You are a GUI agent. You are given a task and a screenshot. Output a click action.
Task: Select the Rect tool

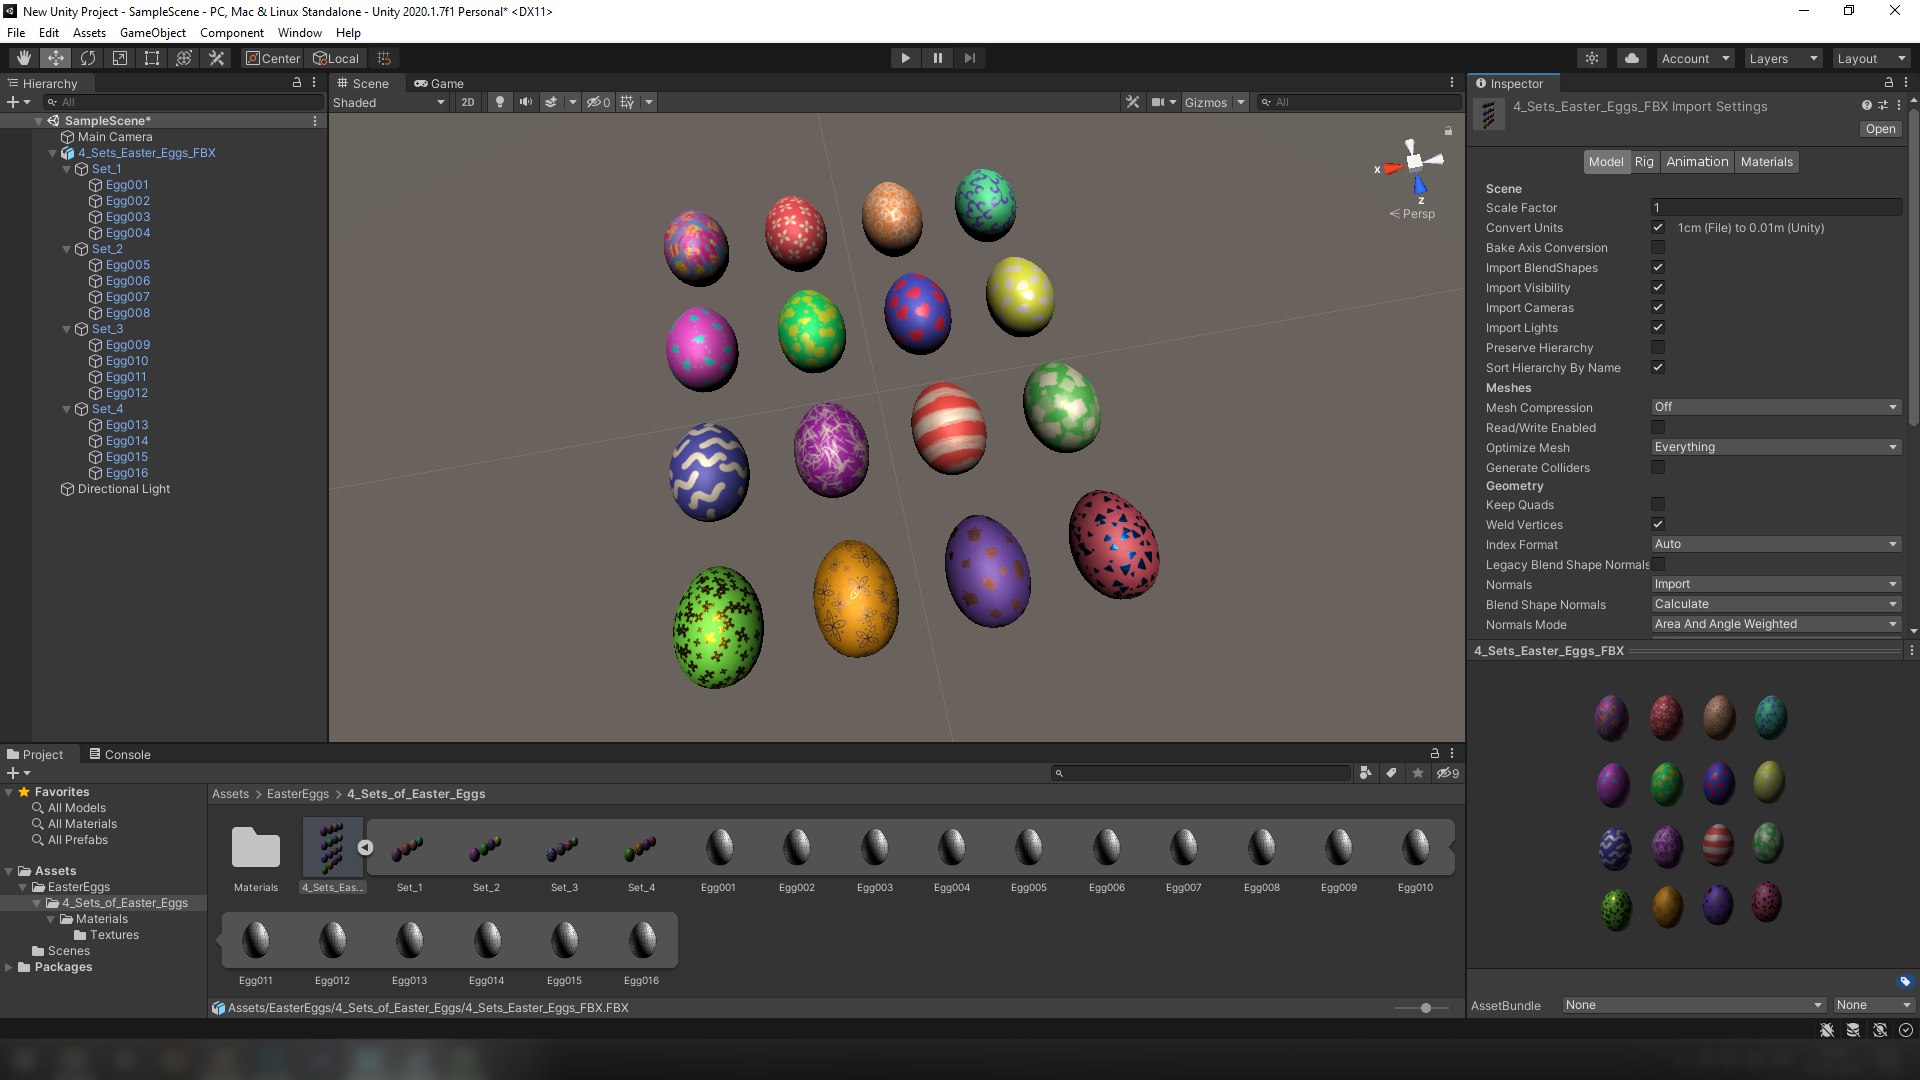click(152, 58)
